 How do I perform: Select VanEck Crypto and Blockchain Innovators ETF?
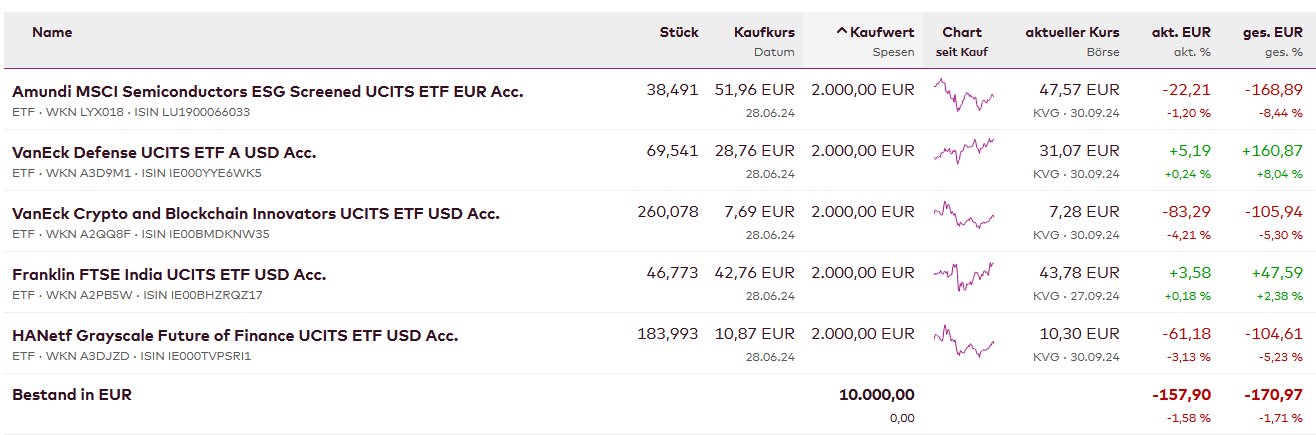(255, 214)
